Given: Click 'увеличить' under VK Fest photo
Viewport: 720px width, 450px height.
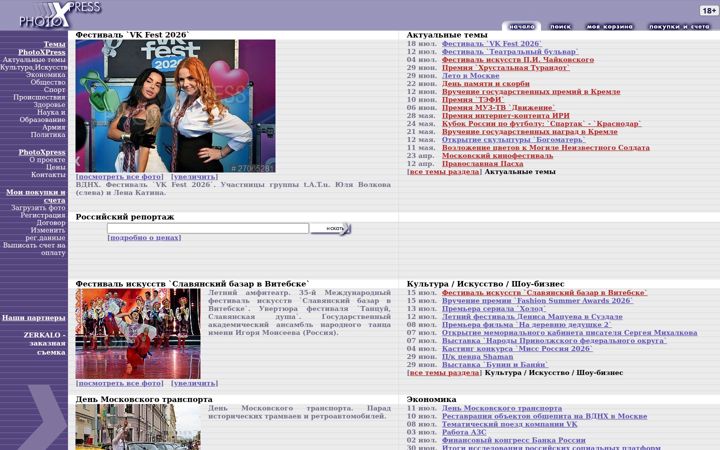Looking at the screenshot, I should coord(194,177).
